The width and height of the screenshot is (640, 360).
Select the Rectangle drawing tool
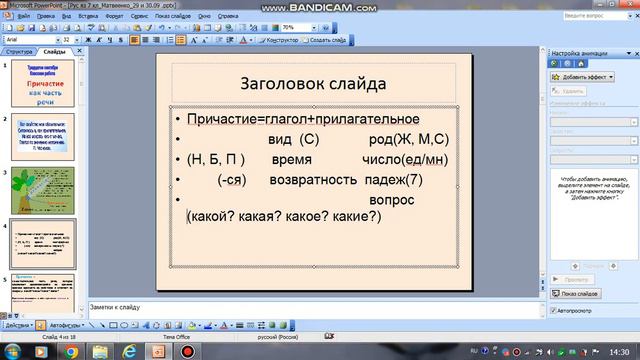113,325
